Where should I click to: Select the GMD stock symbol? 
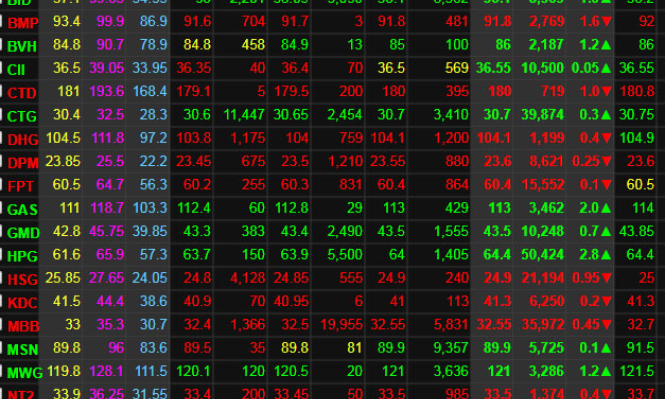[23, 232]
